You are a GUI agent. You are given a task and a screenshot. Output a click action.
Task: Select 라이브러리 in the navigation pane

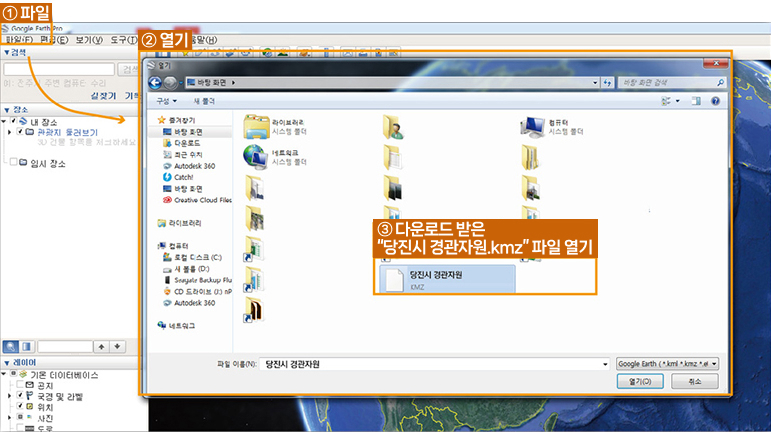pos(179,223)
